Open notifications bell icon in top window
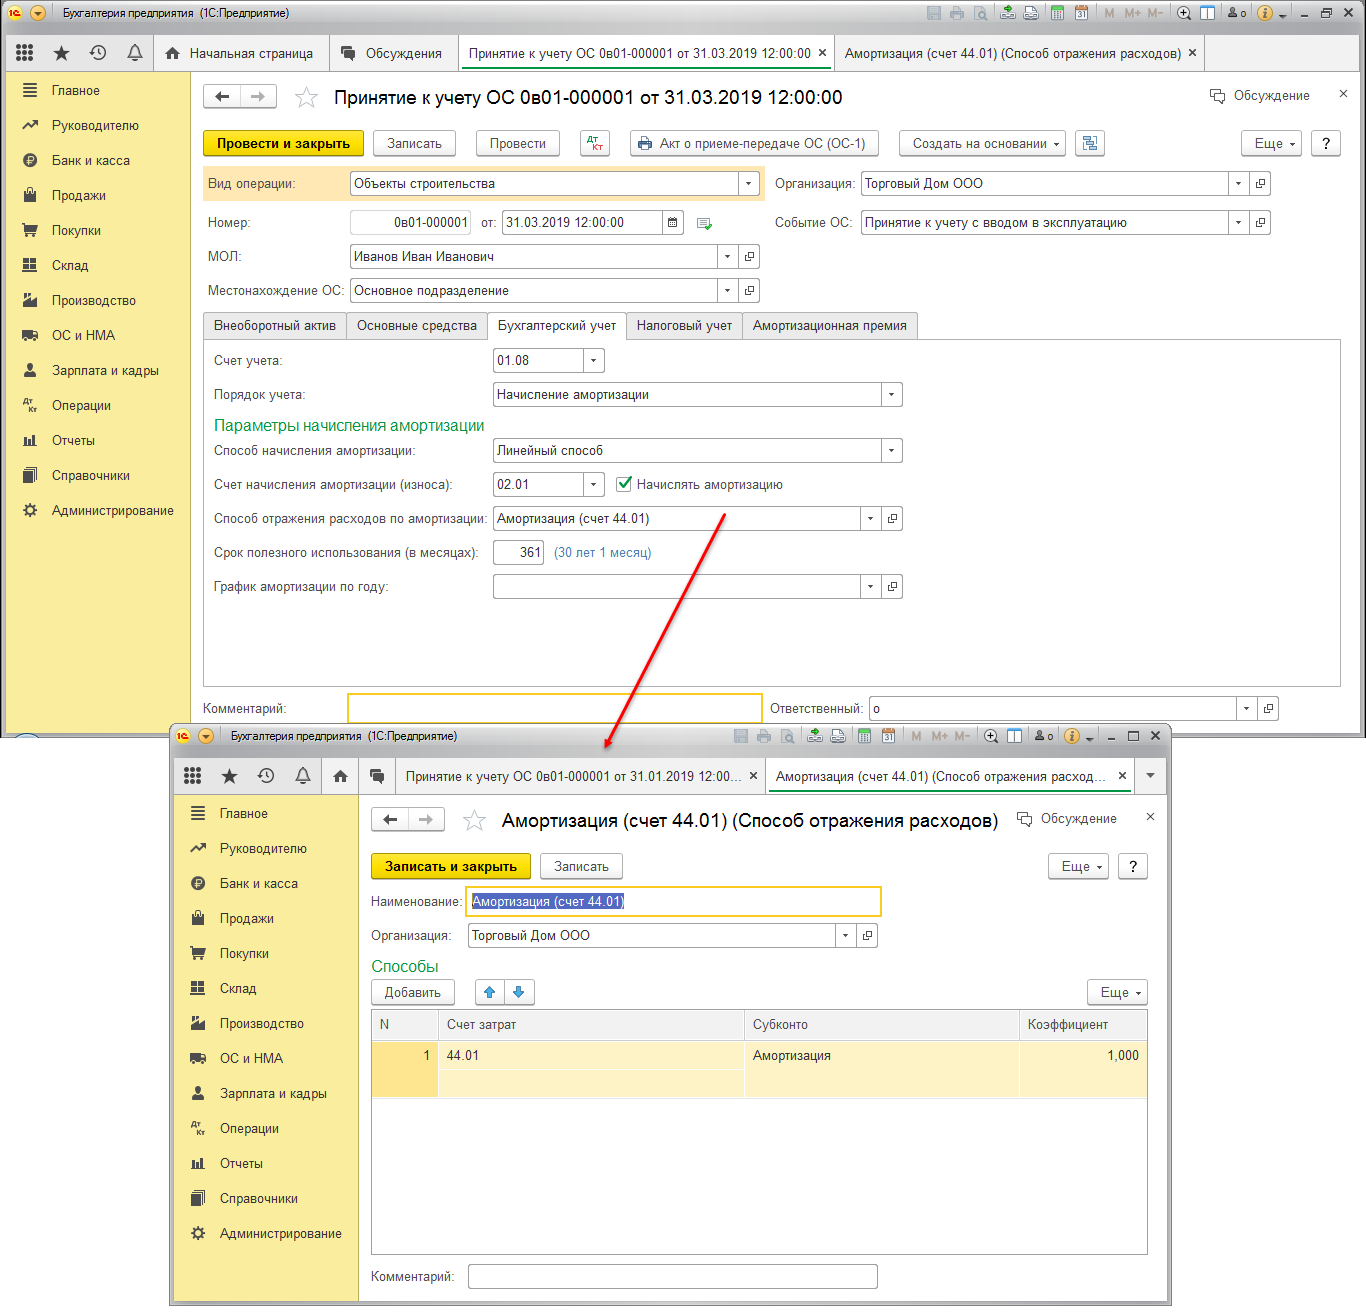 (135, 53)
